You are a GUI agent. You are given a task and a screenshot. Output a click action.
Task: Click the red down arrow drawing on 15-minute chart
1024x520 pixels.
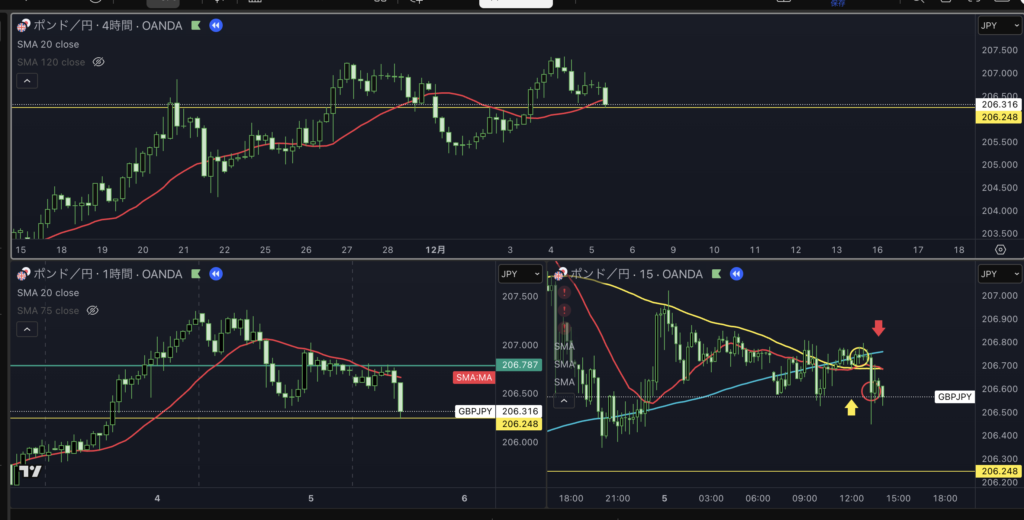(878, 328)
